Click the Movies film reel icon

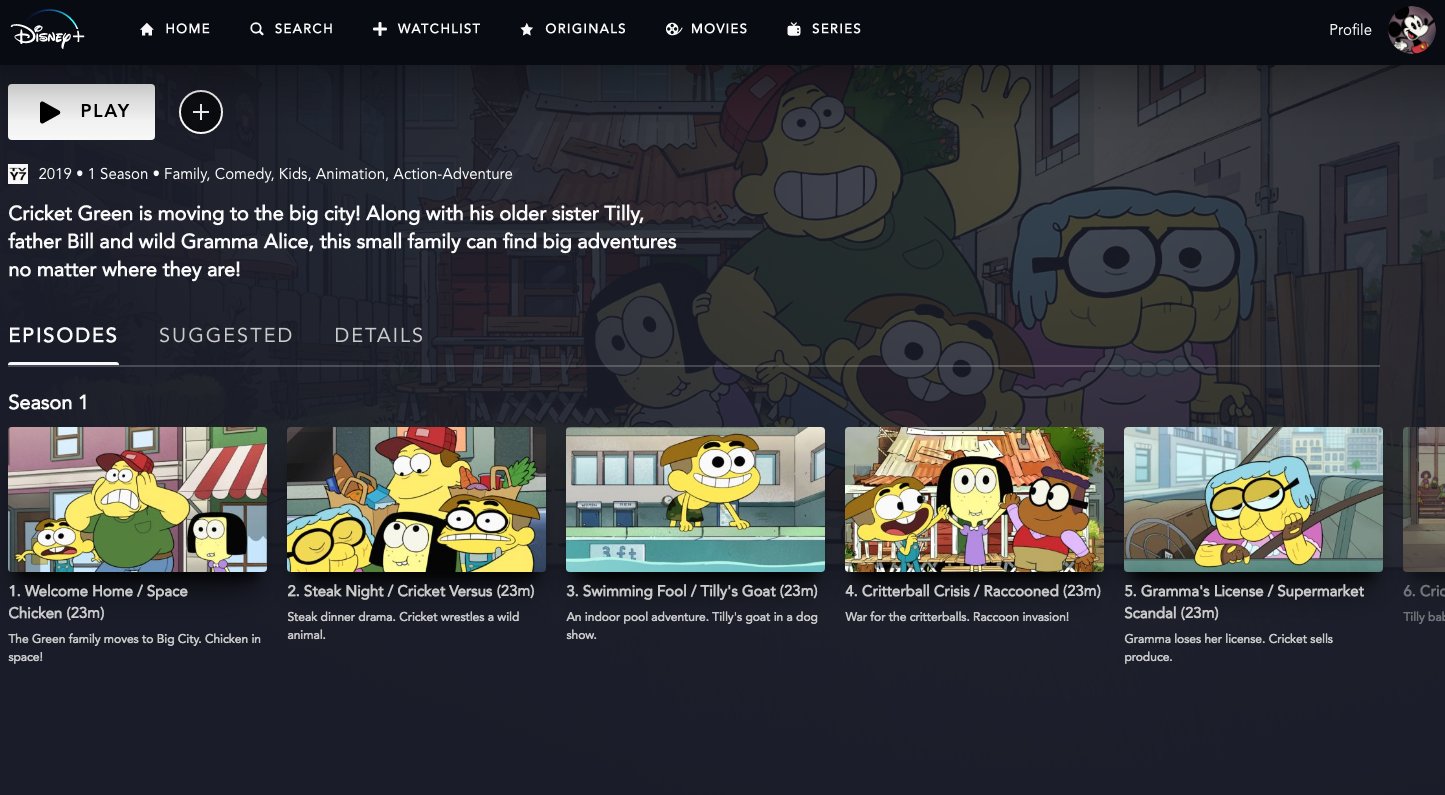click(x=673, y=30)
